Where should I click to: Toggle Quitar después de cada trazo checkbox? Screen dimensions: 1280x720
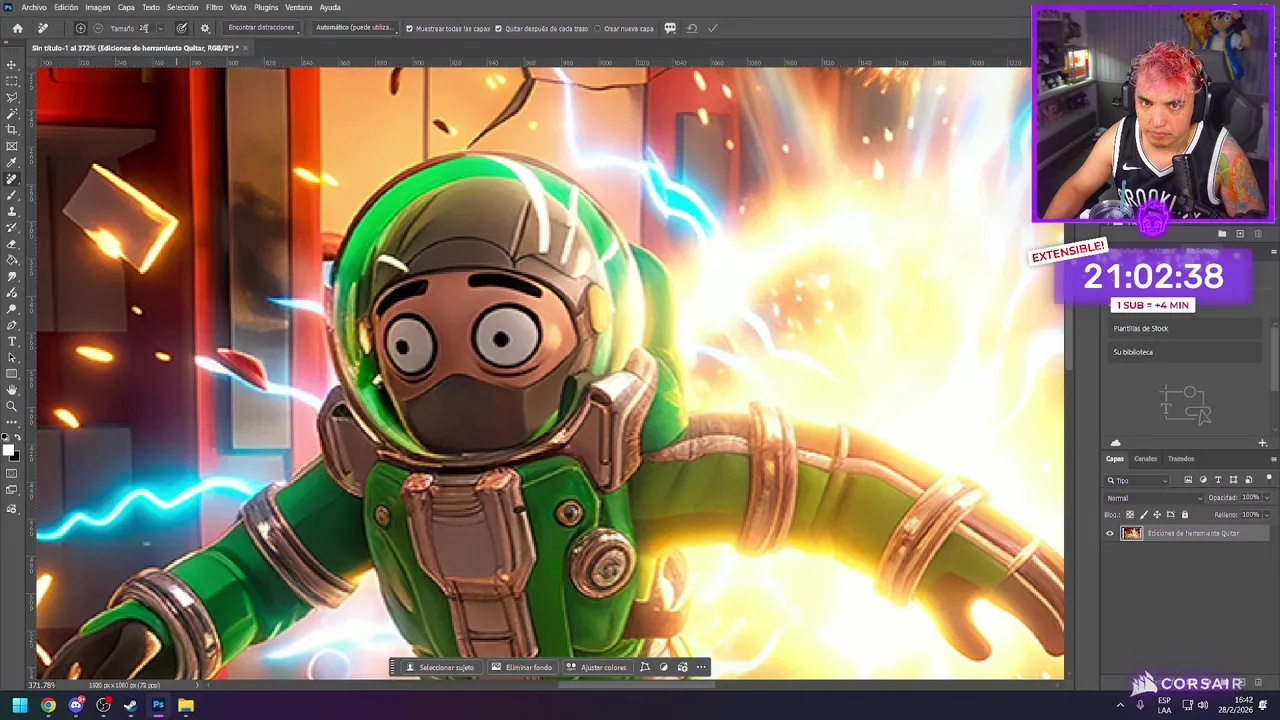coord(499,28)
